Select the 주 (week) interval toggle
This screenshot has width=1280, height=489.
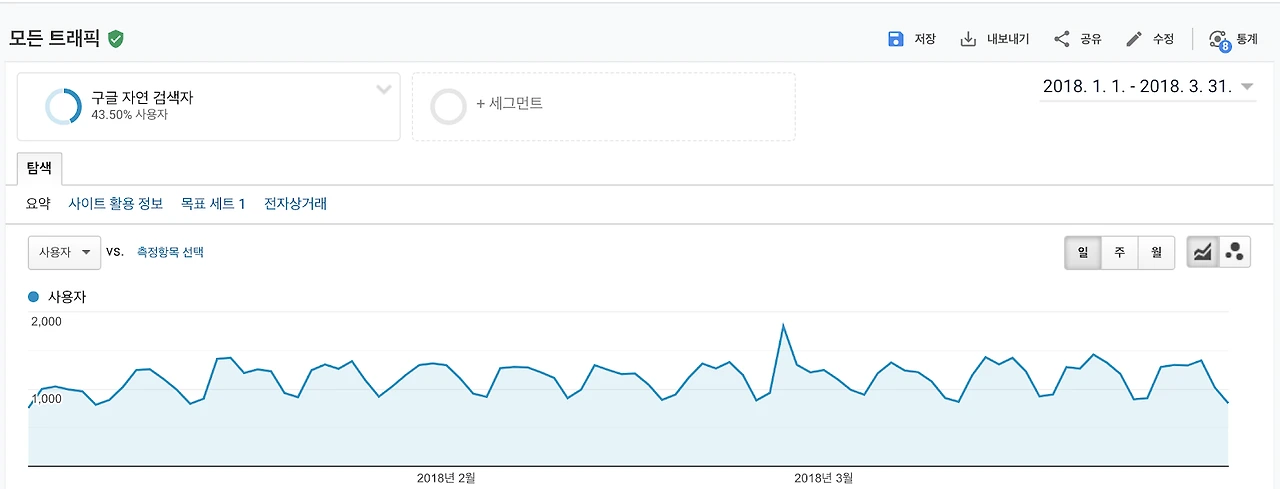click(x=1120, y=253)
